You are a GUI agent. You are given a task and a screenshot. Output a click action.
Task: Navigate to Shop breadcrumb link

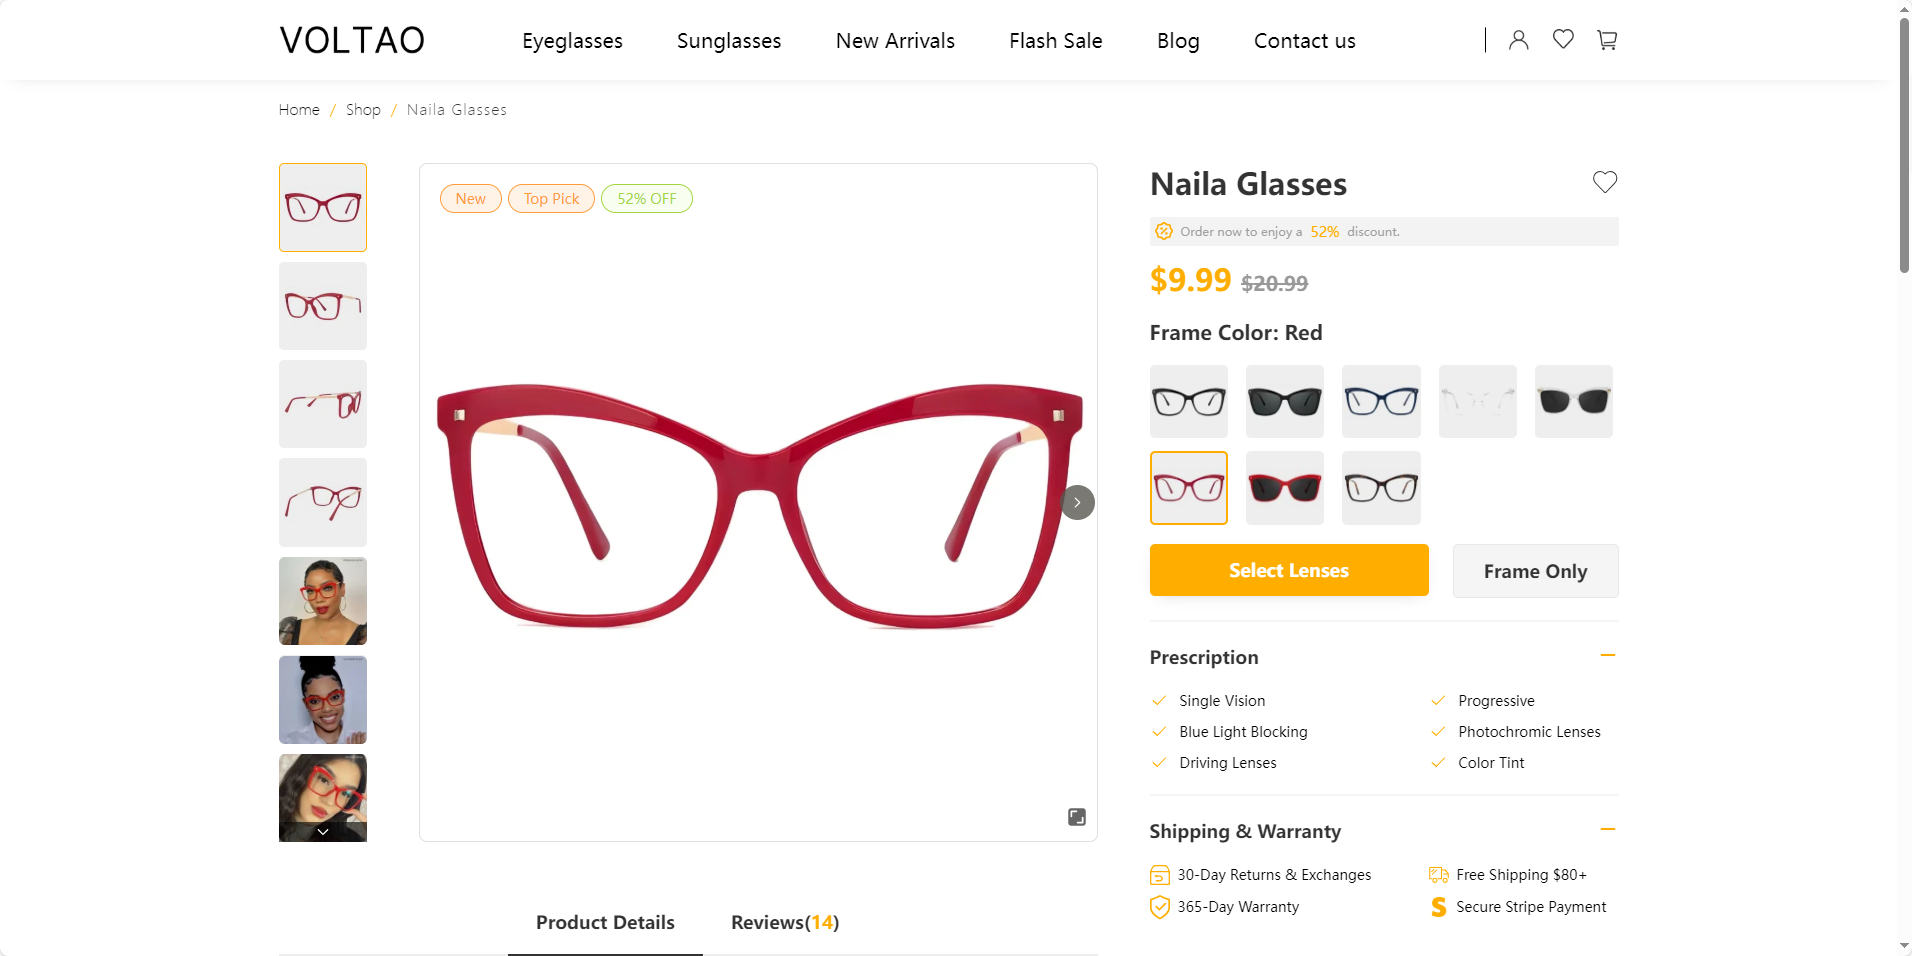[x=363, y=110]
